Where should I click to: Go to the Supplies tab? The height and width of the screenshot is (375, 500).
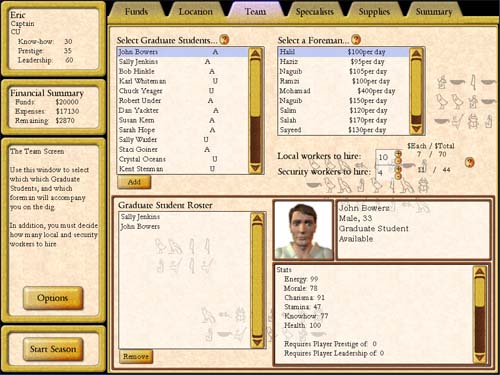click(374, 12)
